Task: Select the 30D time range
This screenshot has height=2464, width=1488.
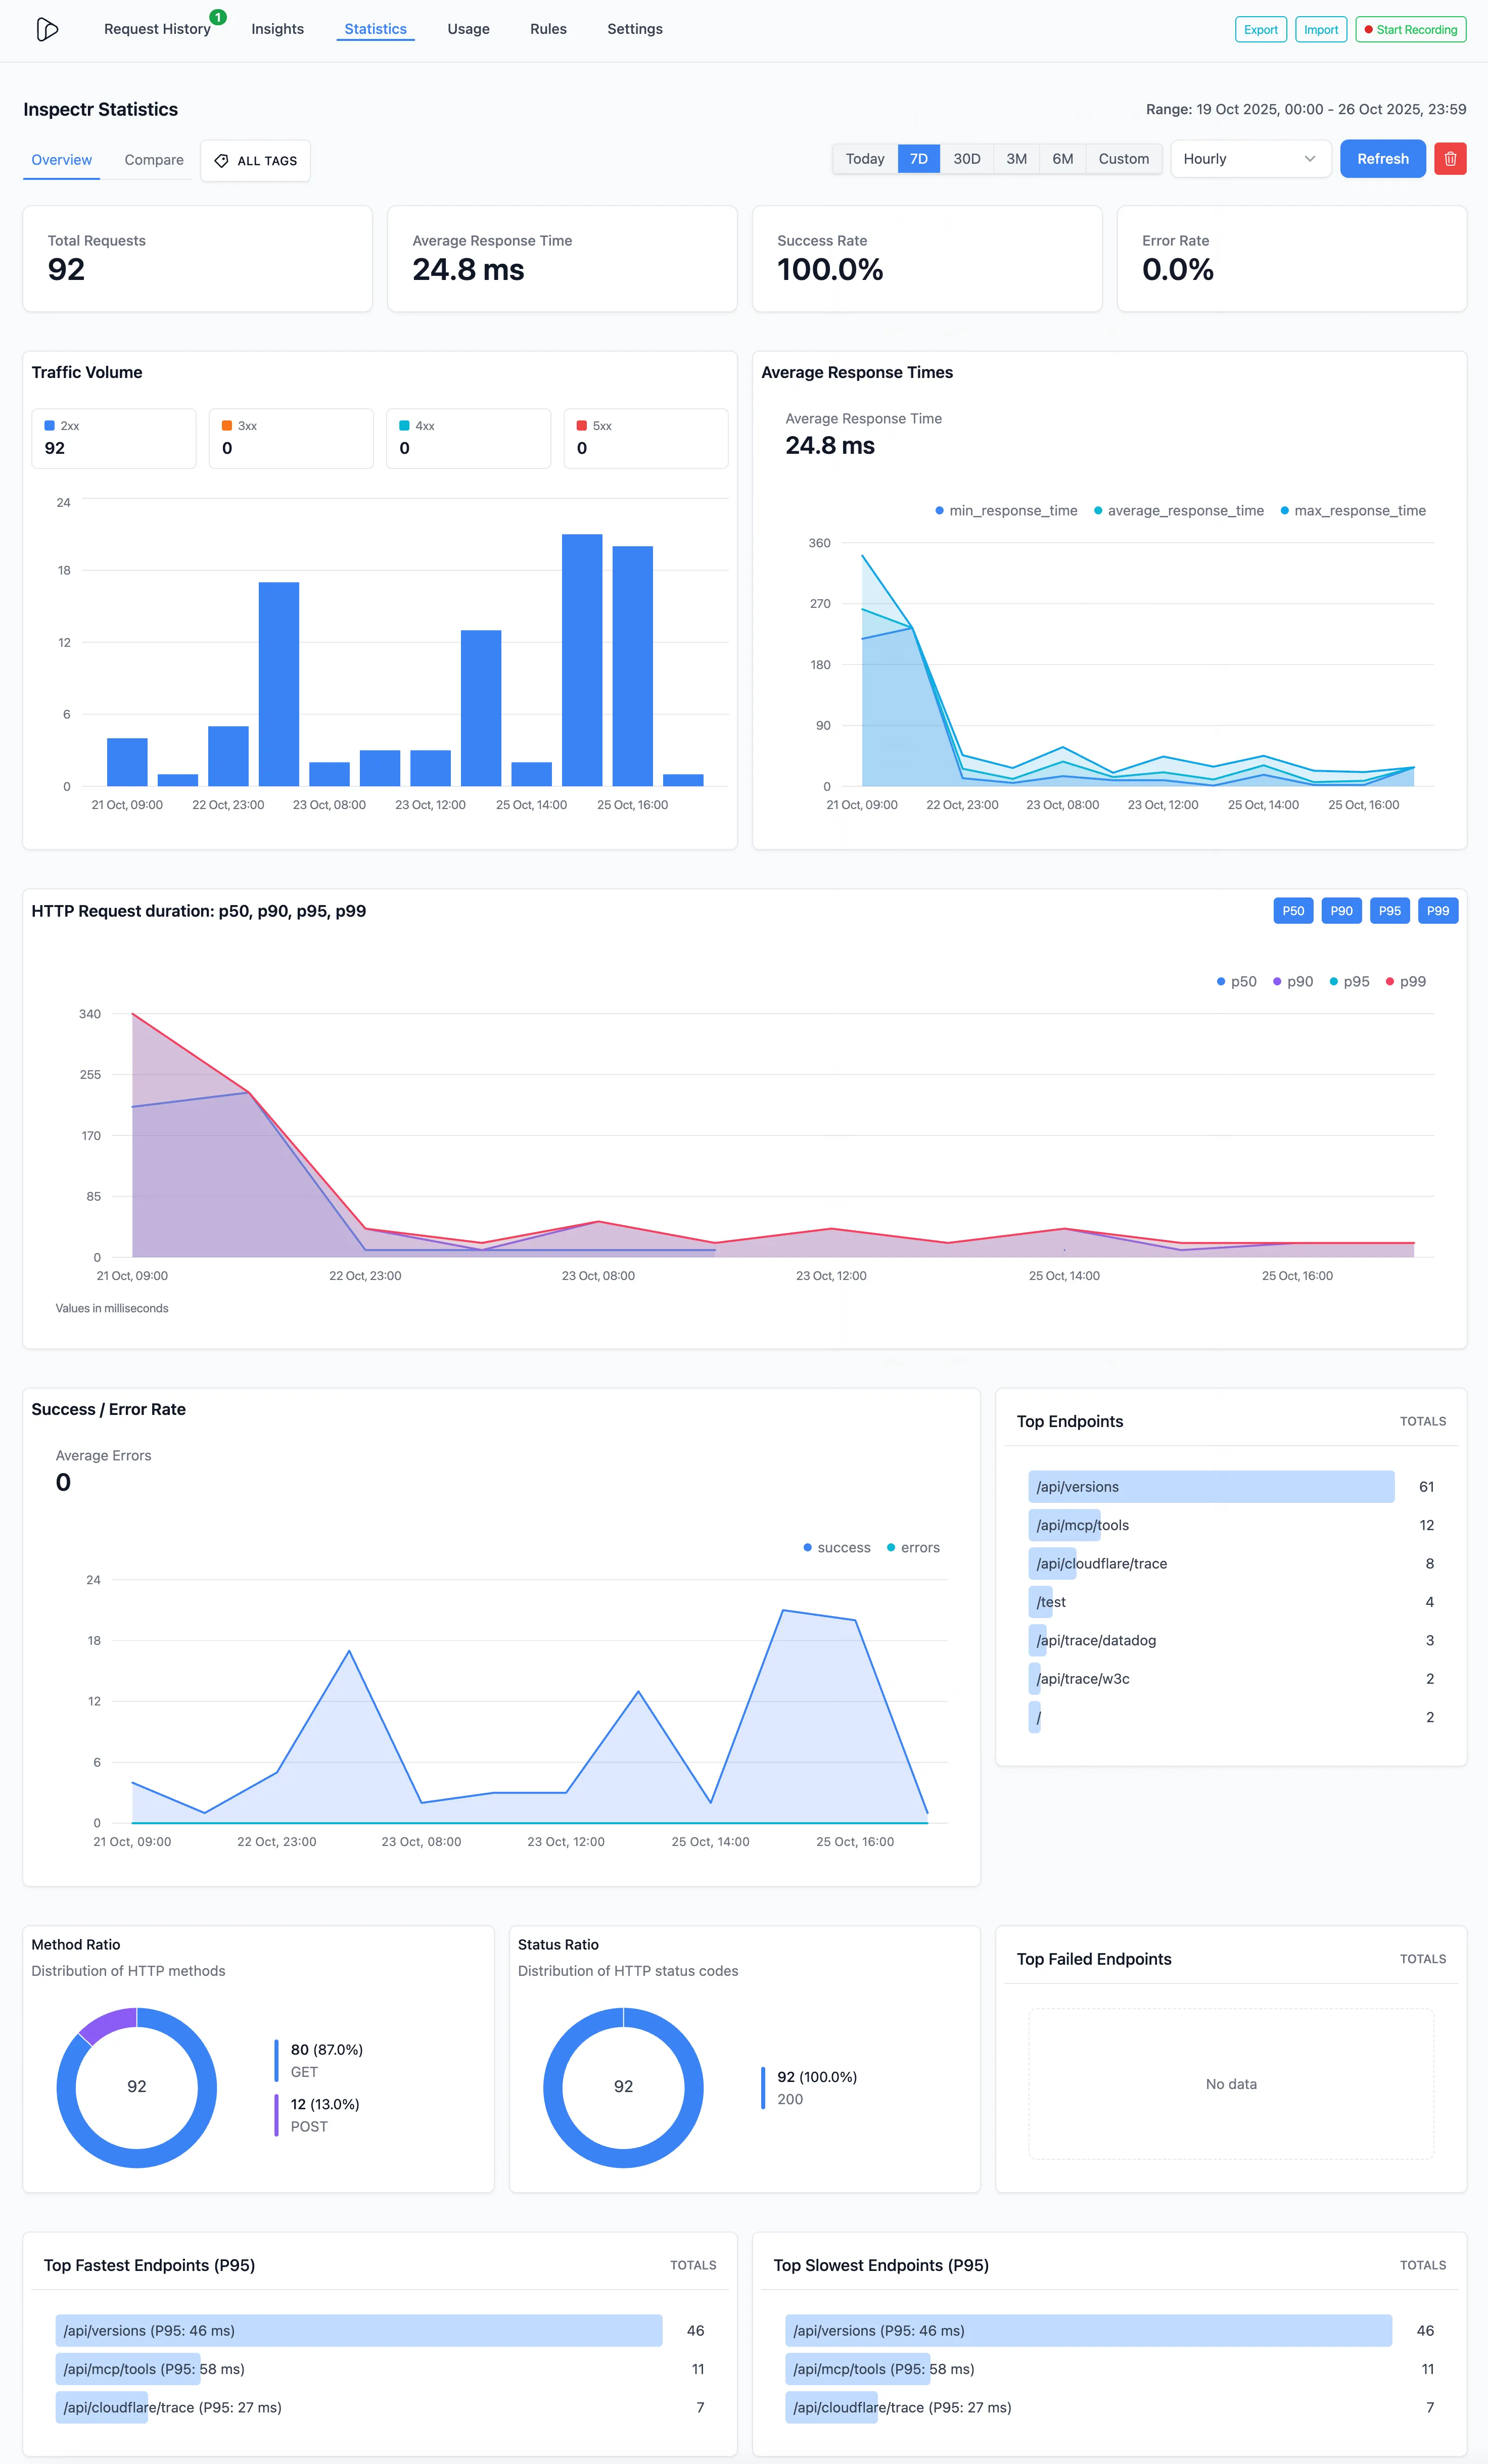Action: pos(966,158)
